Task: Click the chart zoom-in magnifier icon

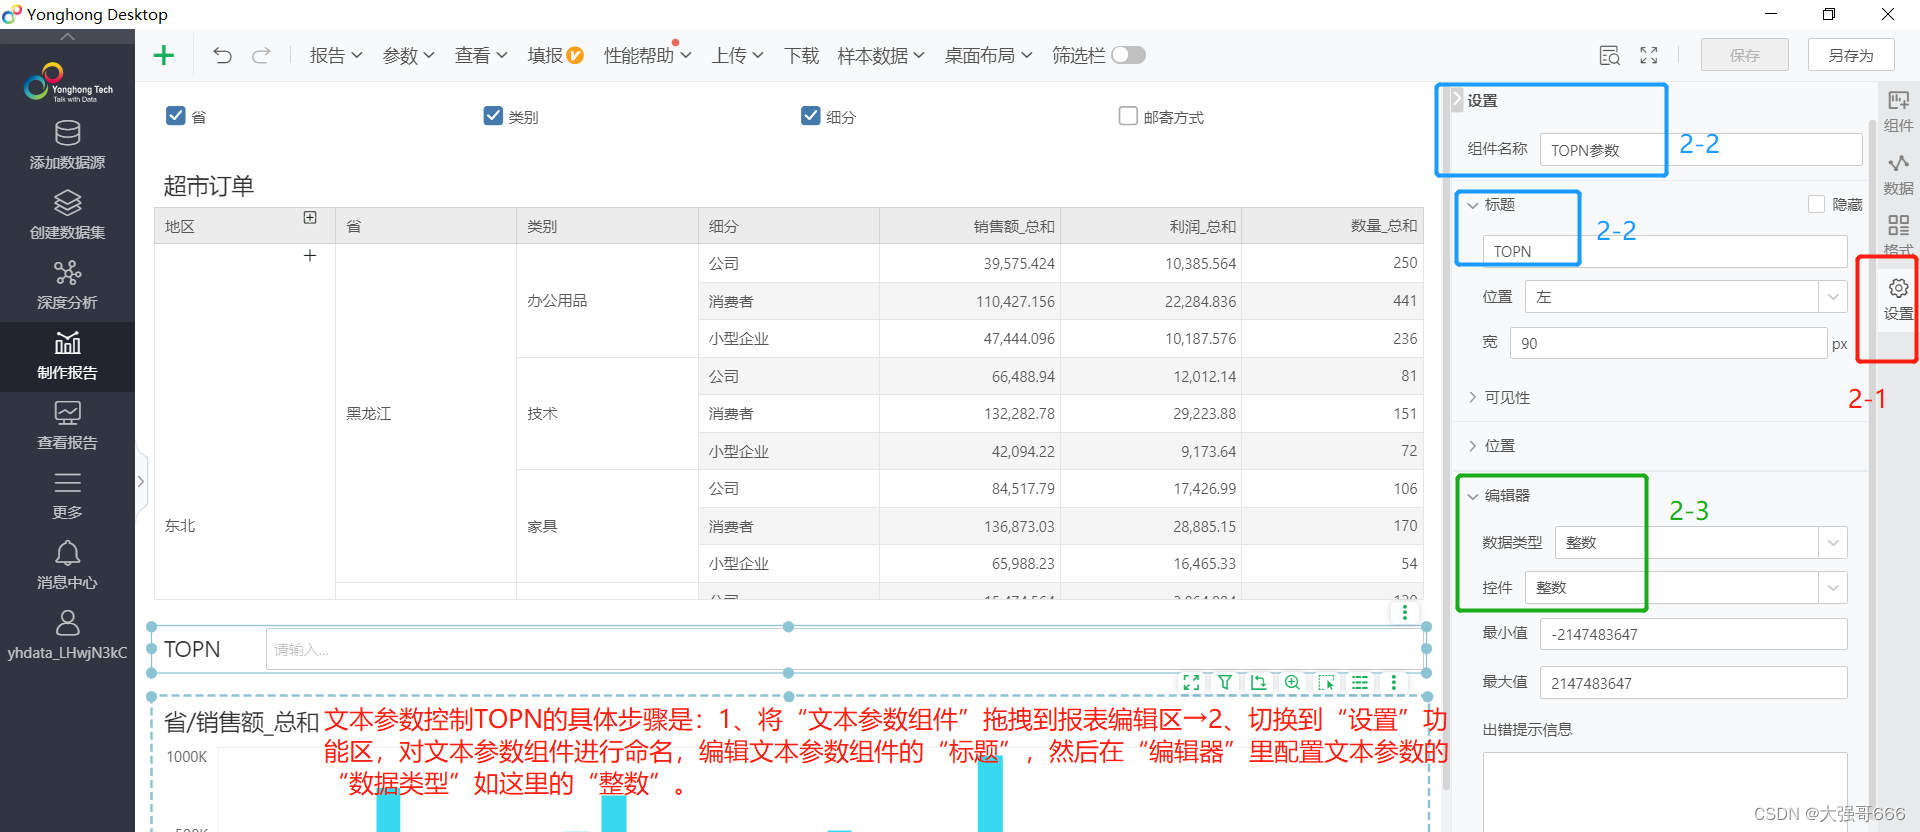Action: [1292, 682]
